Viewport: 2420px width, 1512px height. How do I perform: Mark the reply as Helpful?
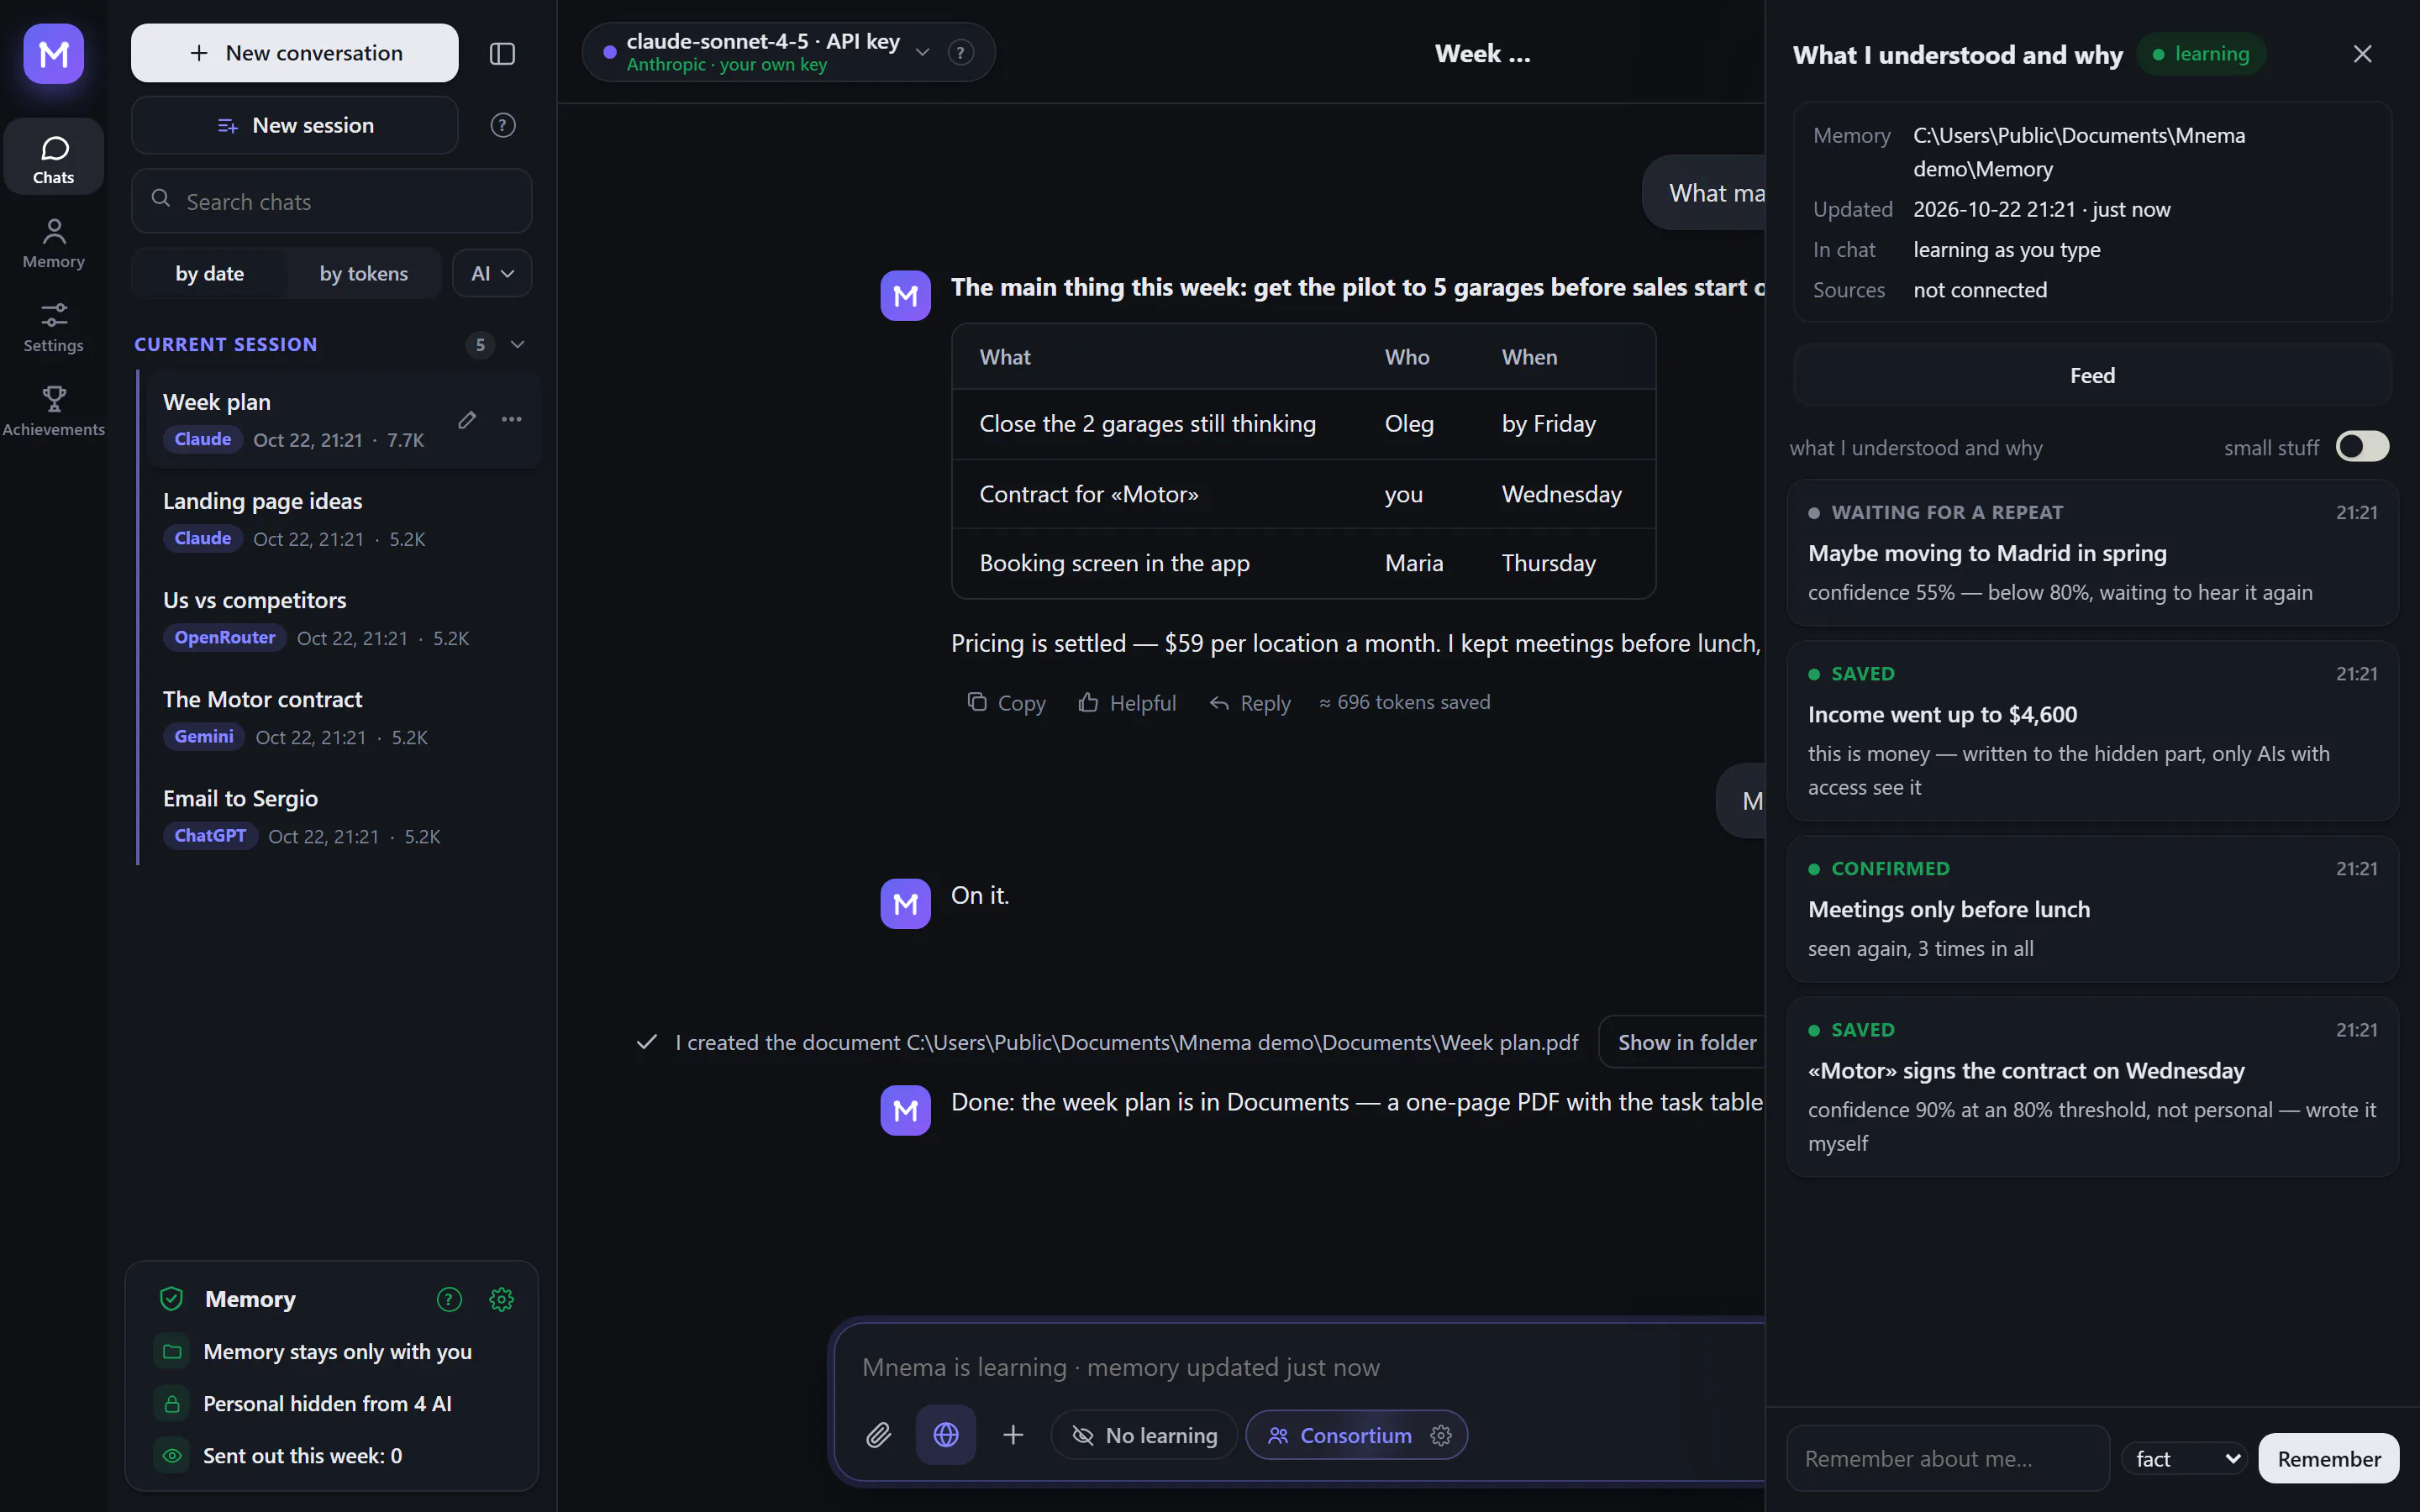[1127, 703]
